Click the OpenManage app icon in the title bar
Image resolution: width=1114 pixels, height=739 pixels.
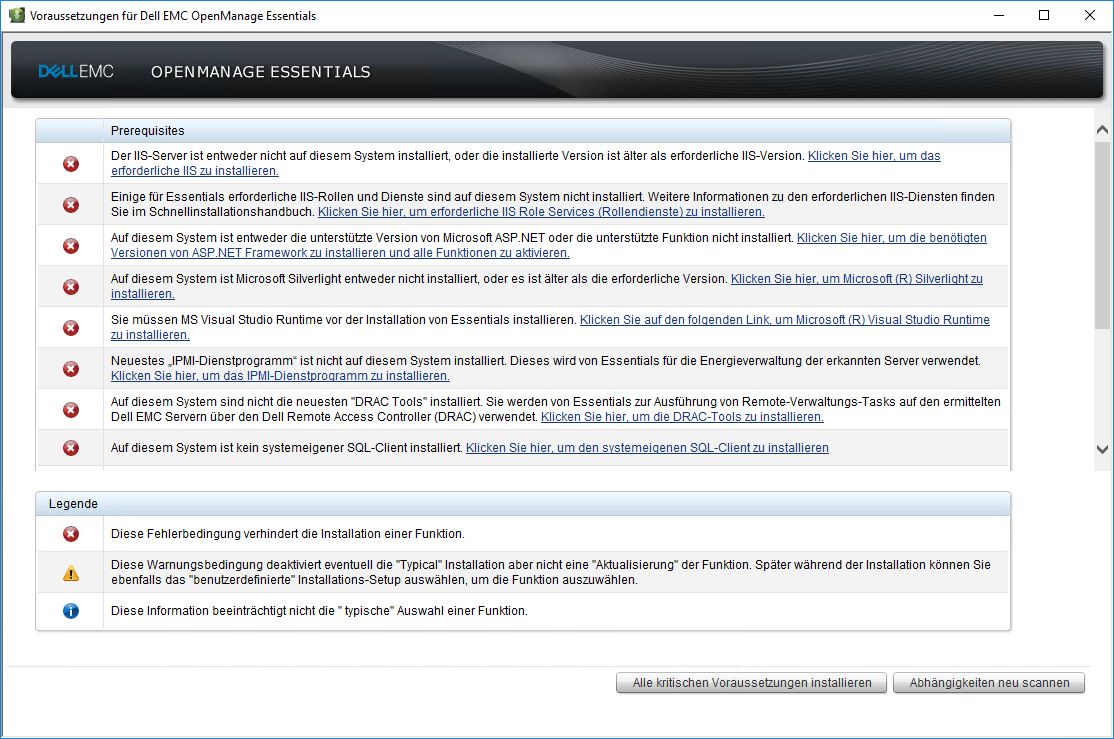click(16, 15)
